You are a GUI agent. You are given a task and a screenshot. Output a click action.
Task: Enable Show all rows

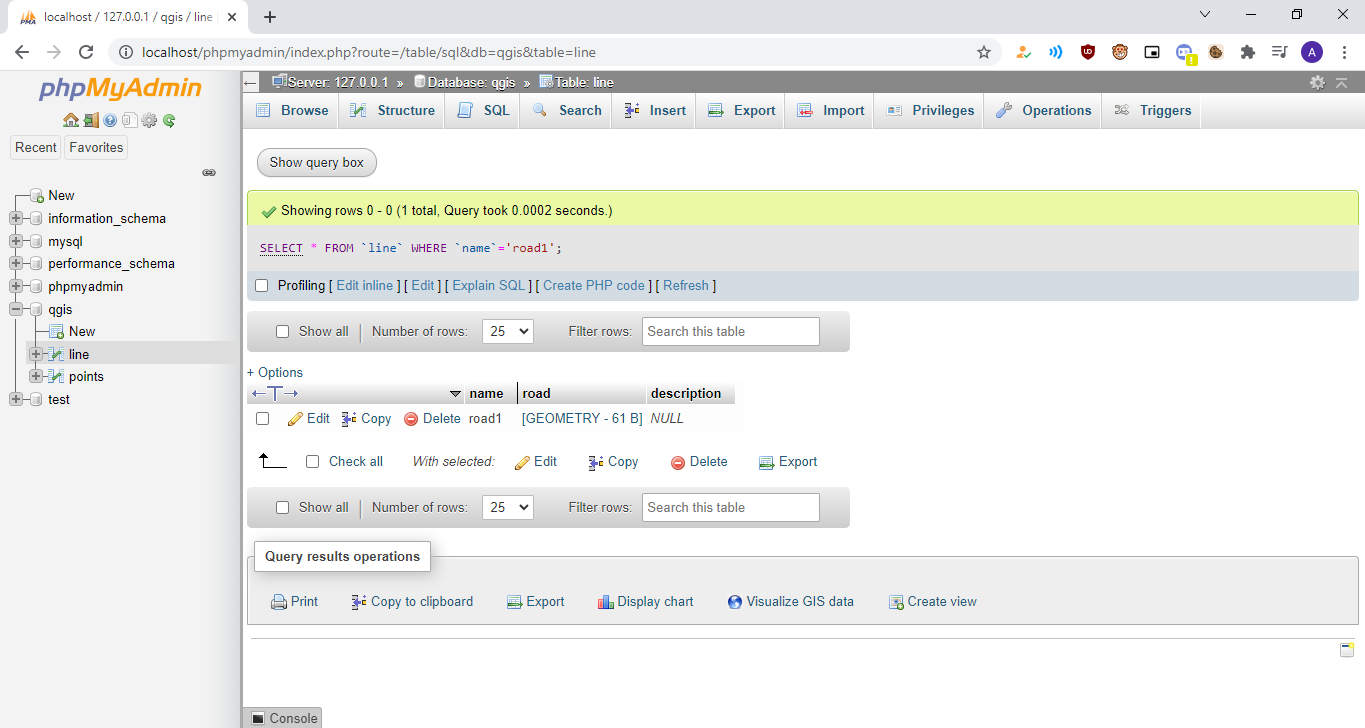[282, 330]
